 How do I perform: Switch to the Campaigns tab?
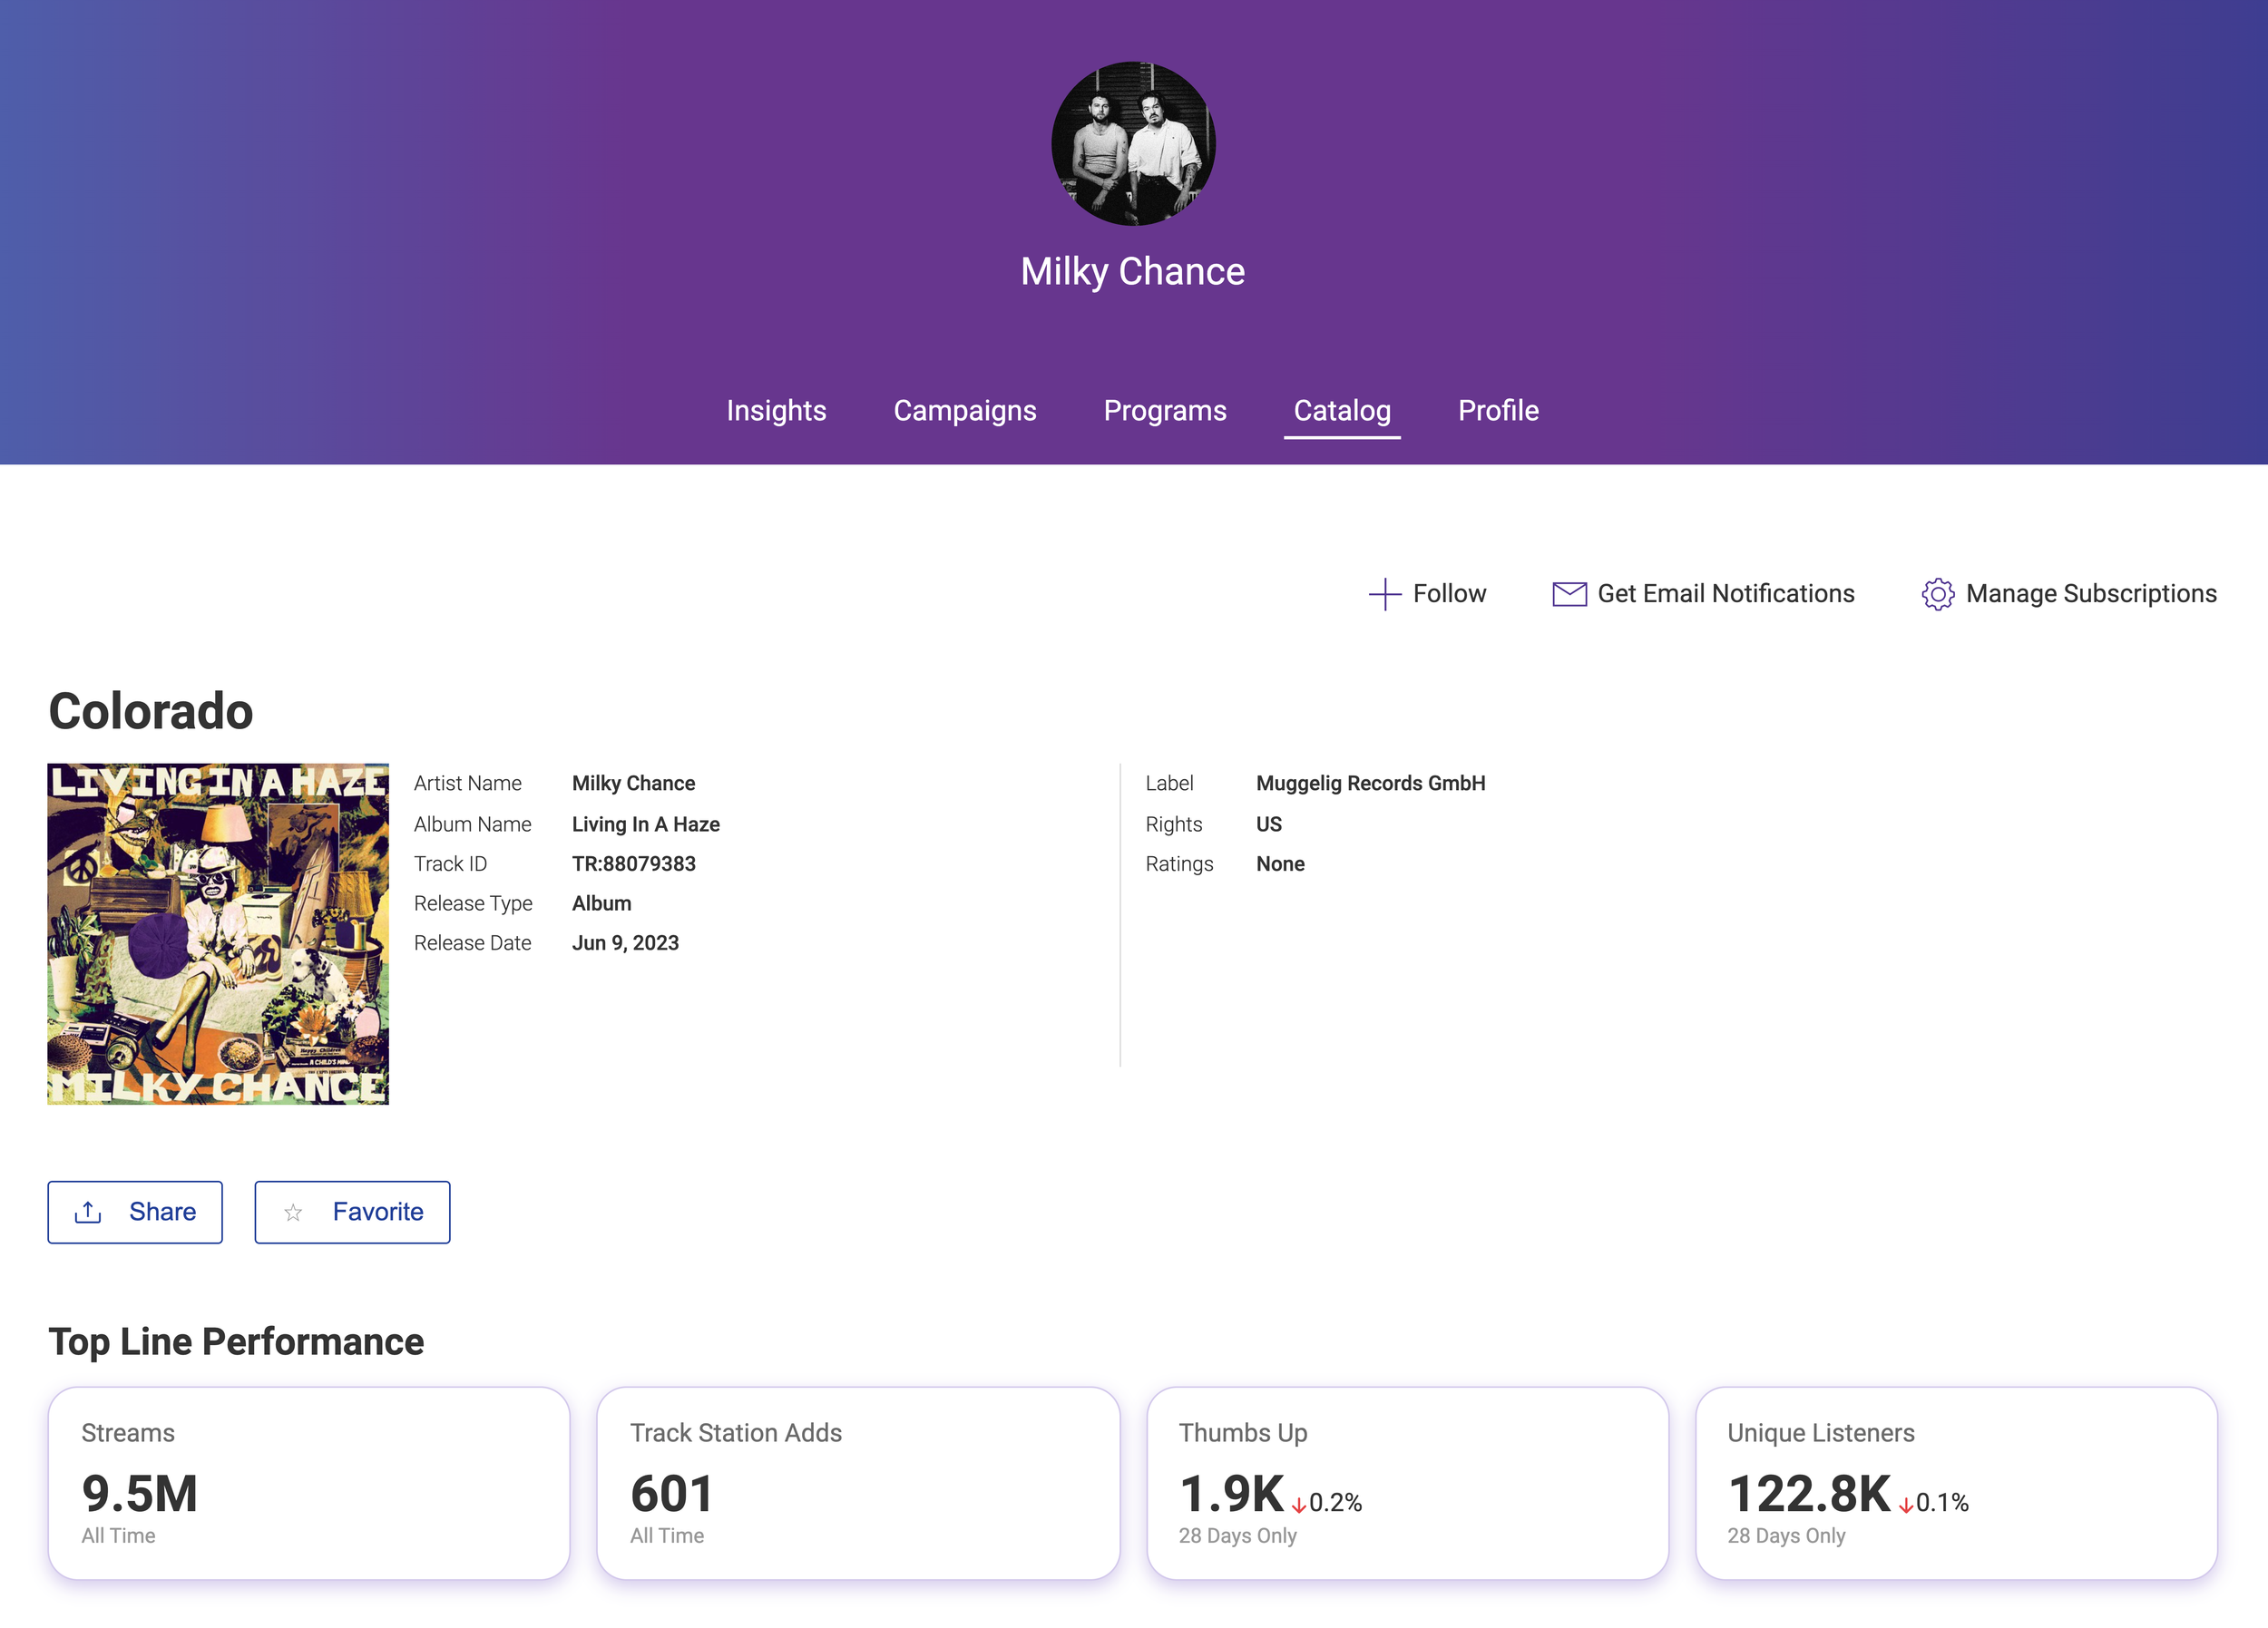964,410
